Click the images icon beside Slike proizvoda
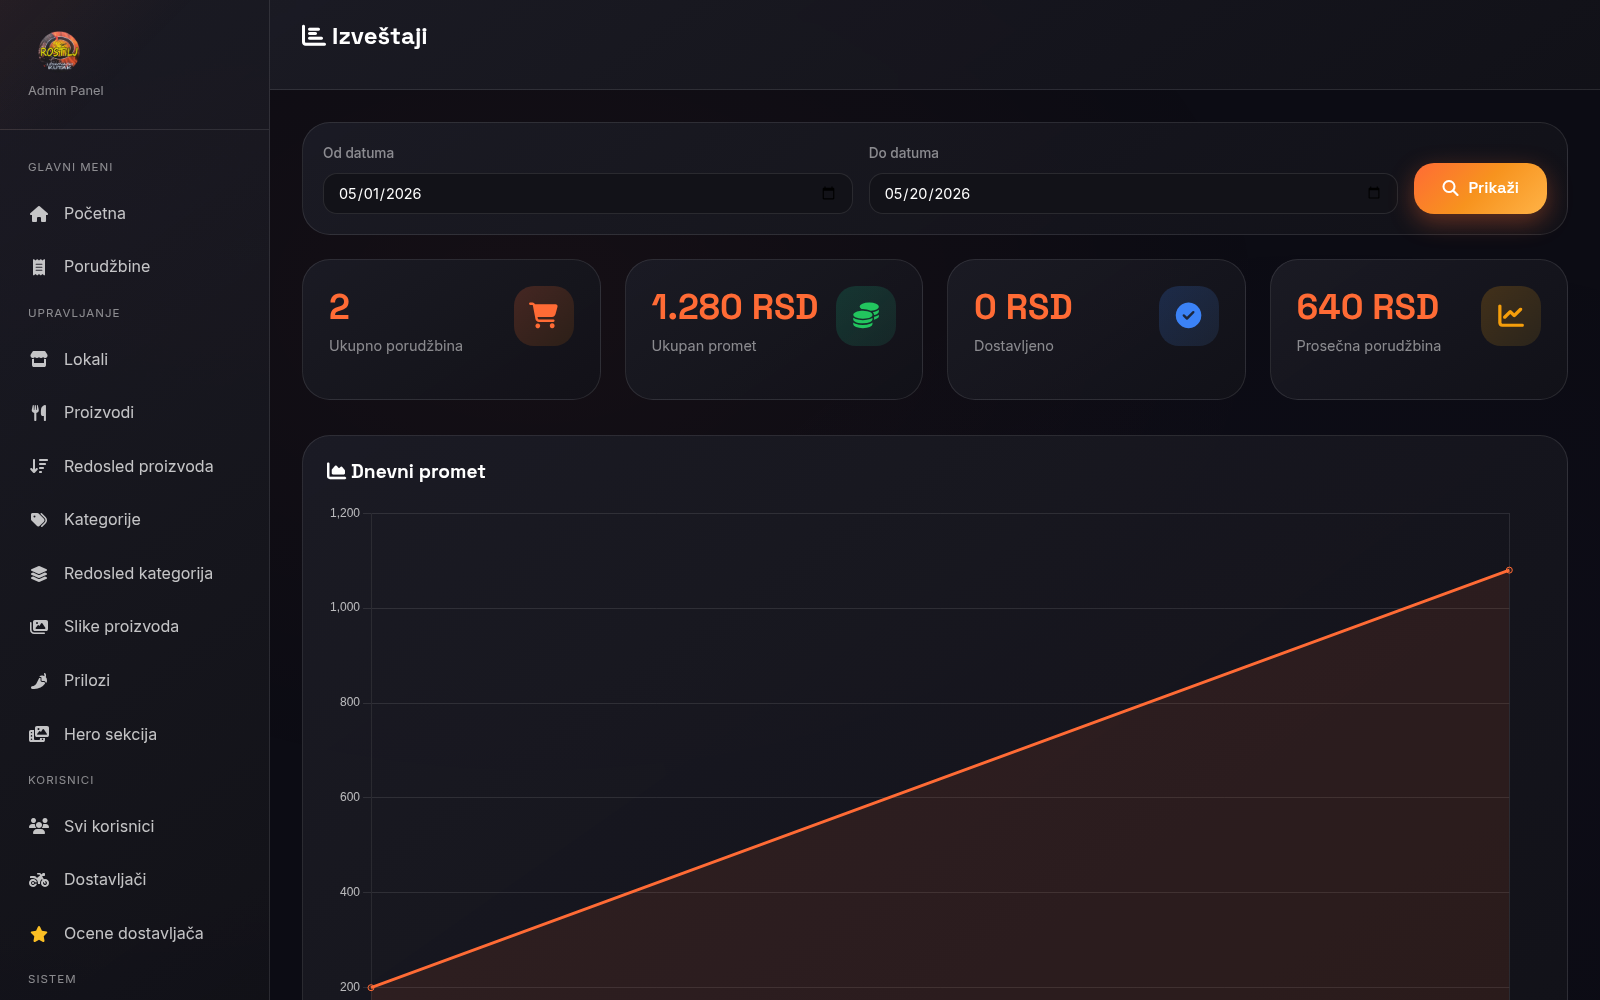 tap(39, 627)
